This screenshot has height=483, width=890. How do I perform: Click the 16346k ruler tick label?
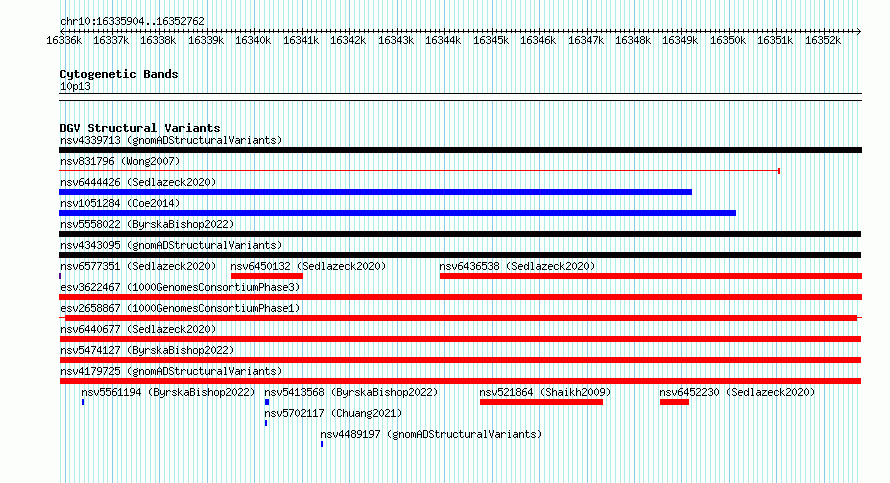click(x=538, y=40)
